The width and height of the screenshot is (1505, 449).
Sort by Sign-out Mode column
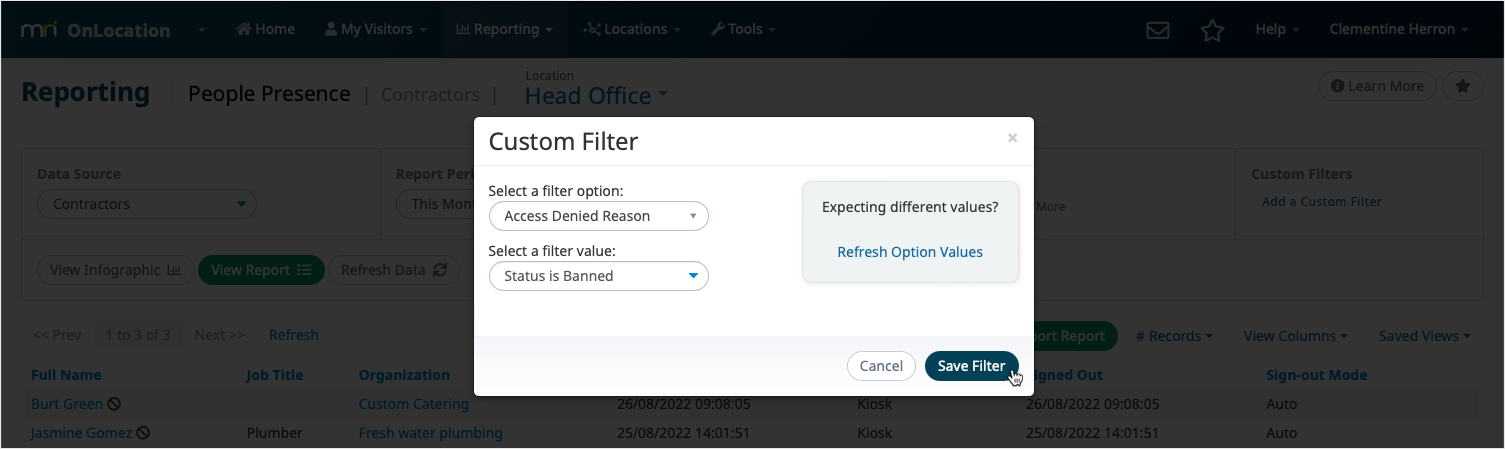(1316, 375)
